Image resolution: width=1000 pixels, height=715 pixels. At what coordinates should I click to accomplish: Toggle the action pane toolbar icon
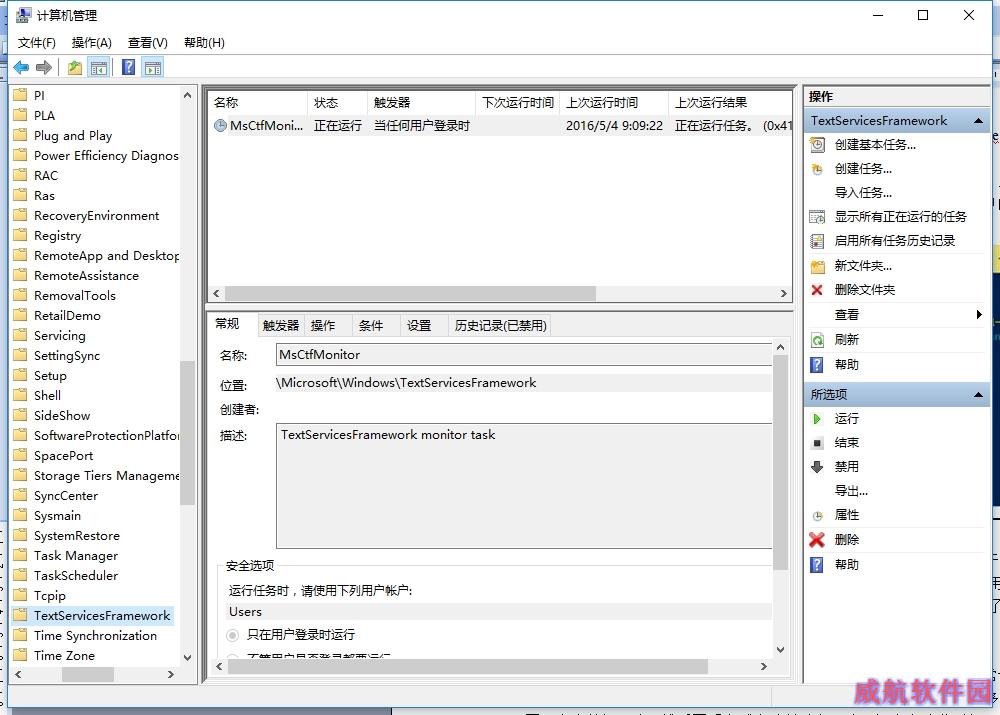153,67
